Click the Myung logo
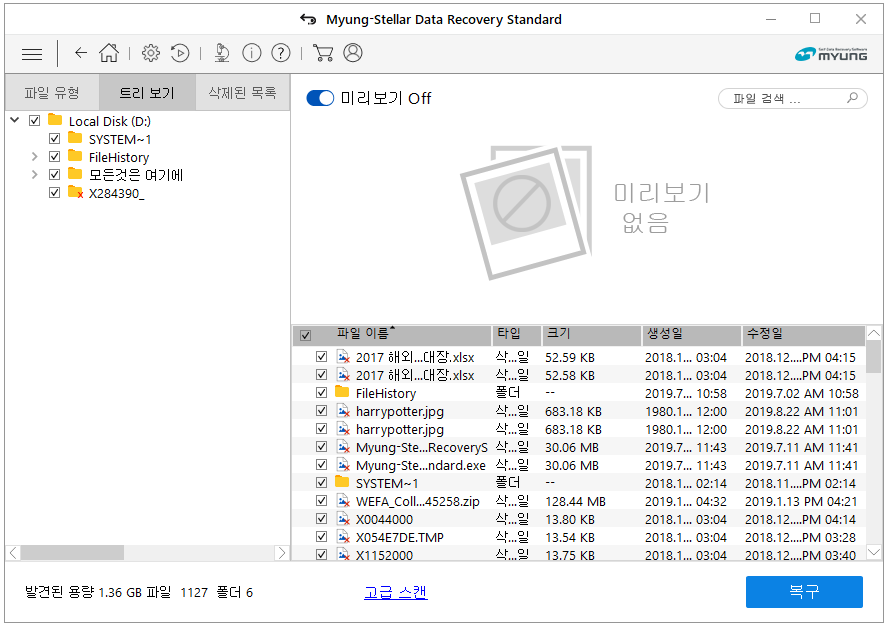The image size is (889, 628). 831,54
